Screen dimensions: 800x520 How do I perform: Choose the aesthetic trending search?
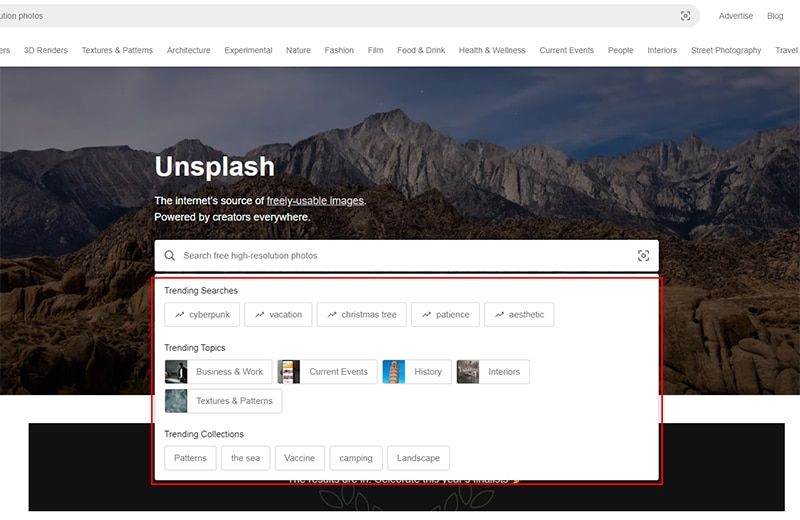click(518, 315)
